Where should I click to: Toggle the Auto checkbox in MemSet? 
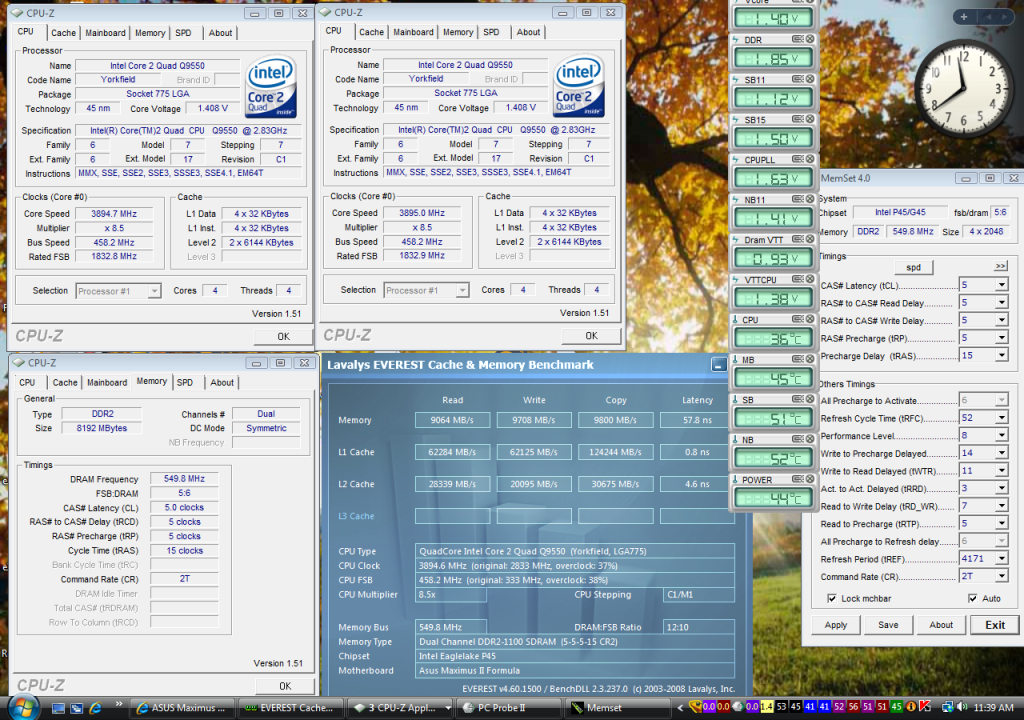(972, 598)
